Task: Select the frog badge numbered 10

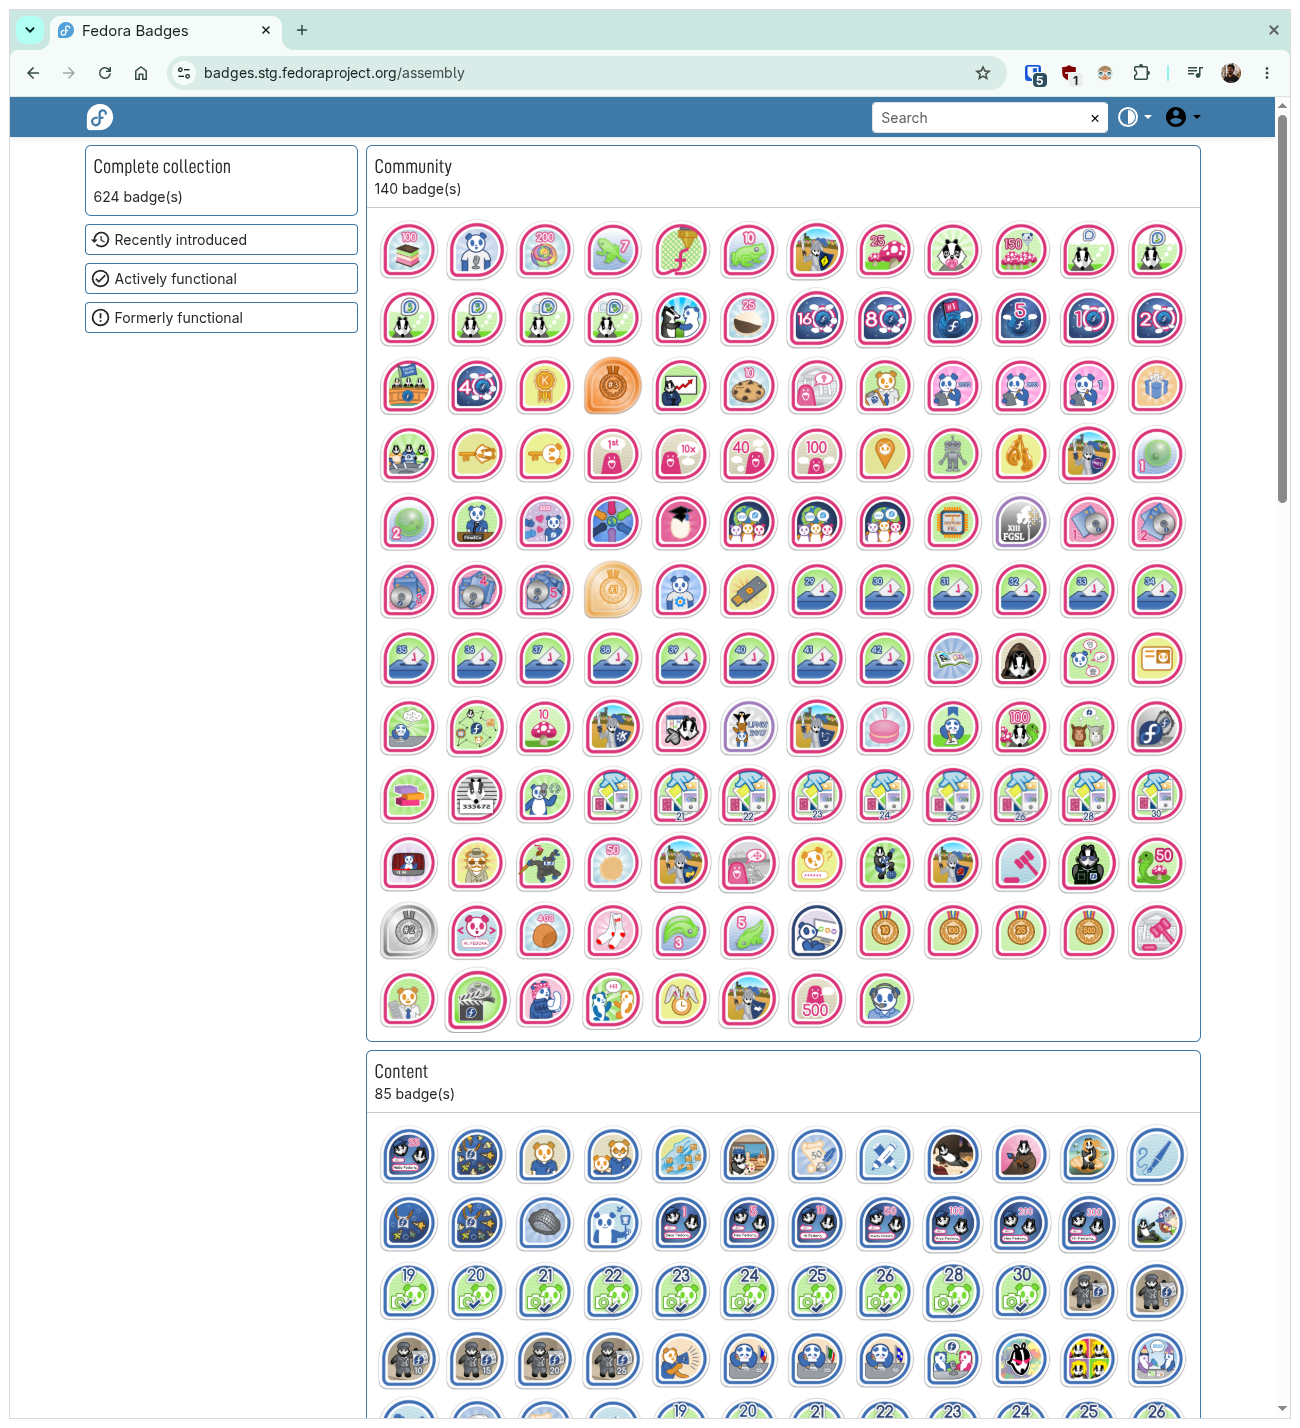Action: coord(749,250)
